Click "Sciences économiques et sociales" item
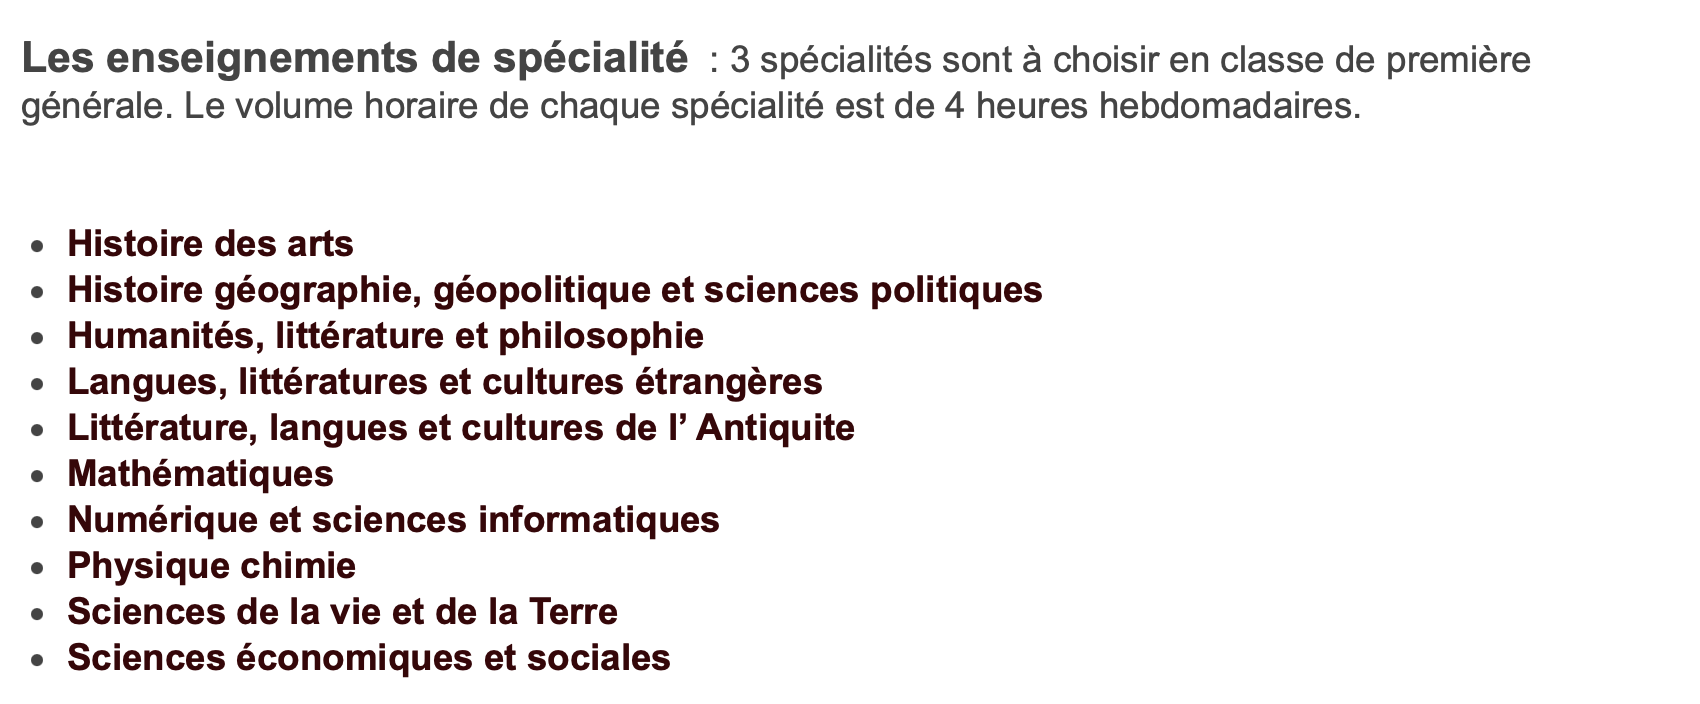Image resolution: width=1700 pixels, height=704 pixels. (369, 658)
